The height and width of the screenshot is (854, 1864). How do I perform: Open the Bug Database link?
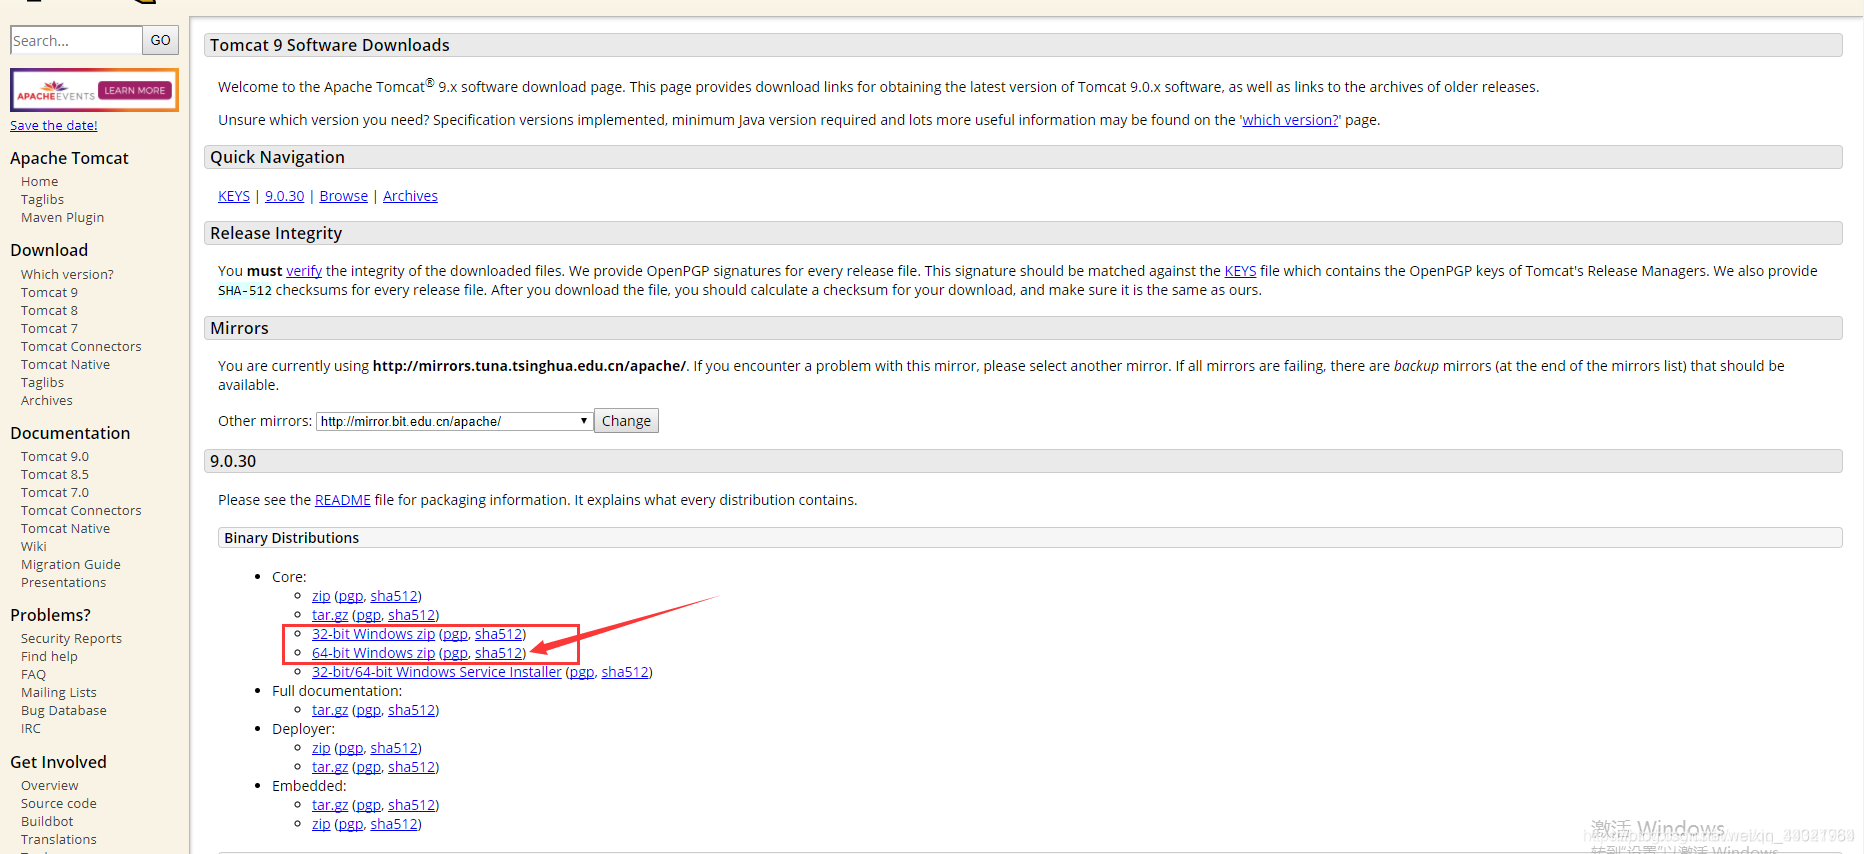tap(64, 710)
